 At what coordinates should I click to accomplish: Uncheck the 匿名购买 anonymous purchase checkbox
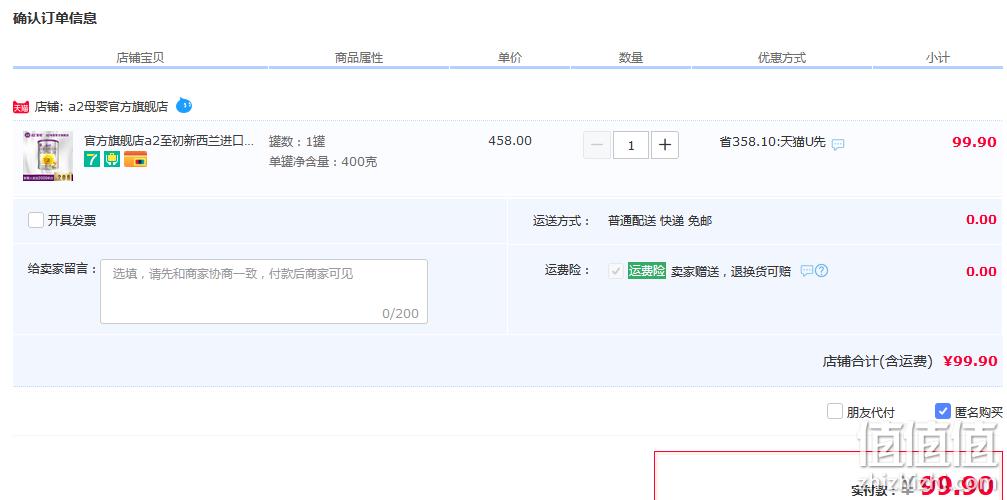(942, 411)
